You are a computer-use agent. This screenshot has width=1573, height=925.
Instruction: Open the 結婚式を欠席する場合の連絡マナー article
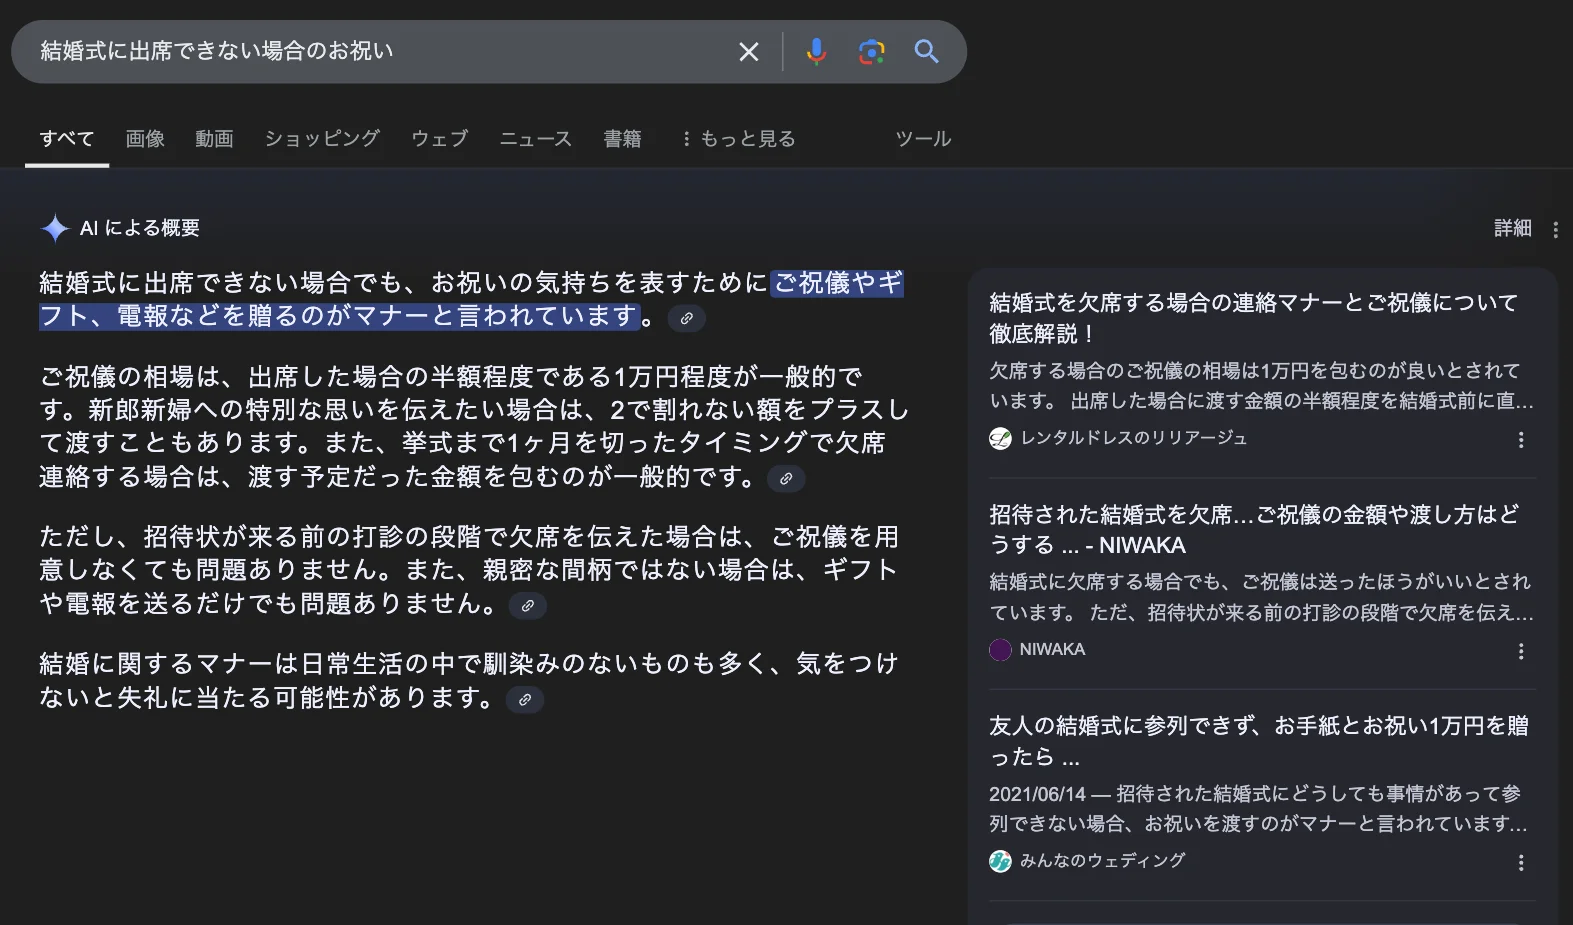pyautogui.click(x=1253, y=317)
